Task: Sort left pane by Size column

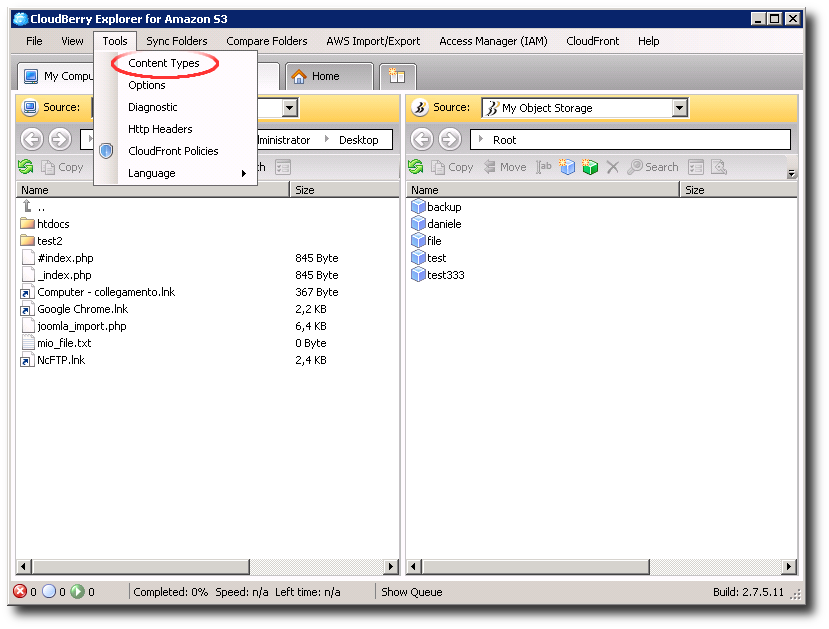Action: coord(344,190)
